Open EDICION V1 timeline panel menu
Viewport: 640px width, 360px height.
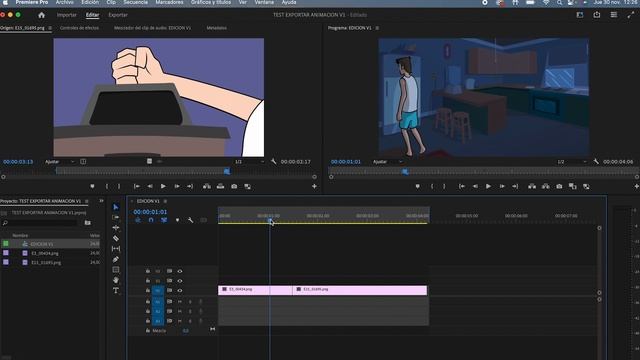[165, 201]
